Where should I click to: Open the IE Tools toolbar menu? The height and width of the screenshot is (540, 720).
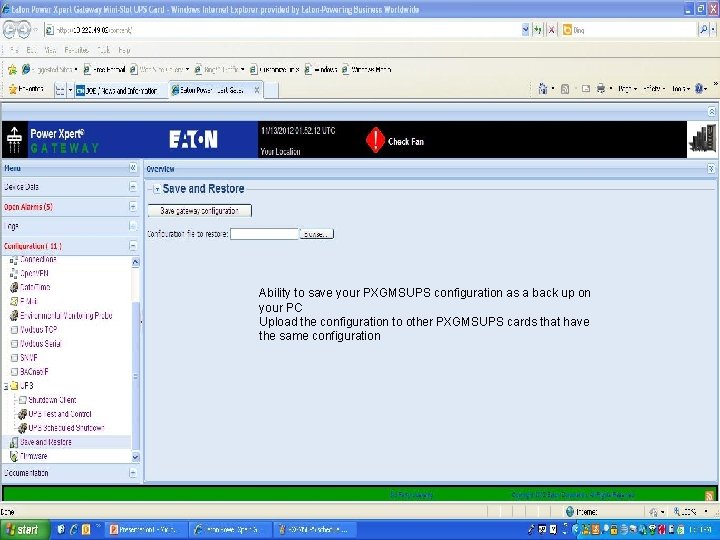[681, 89]
